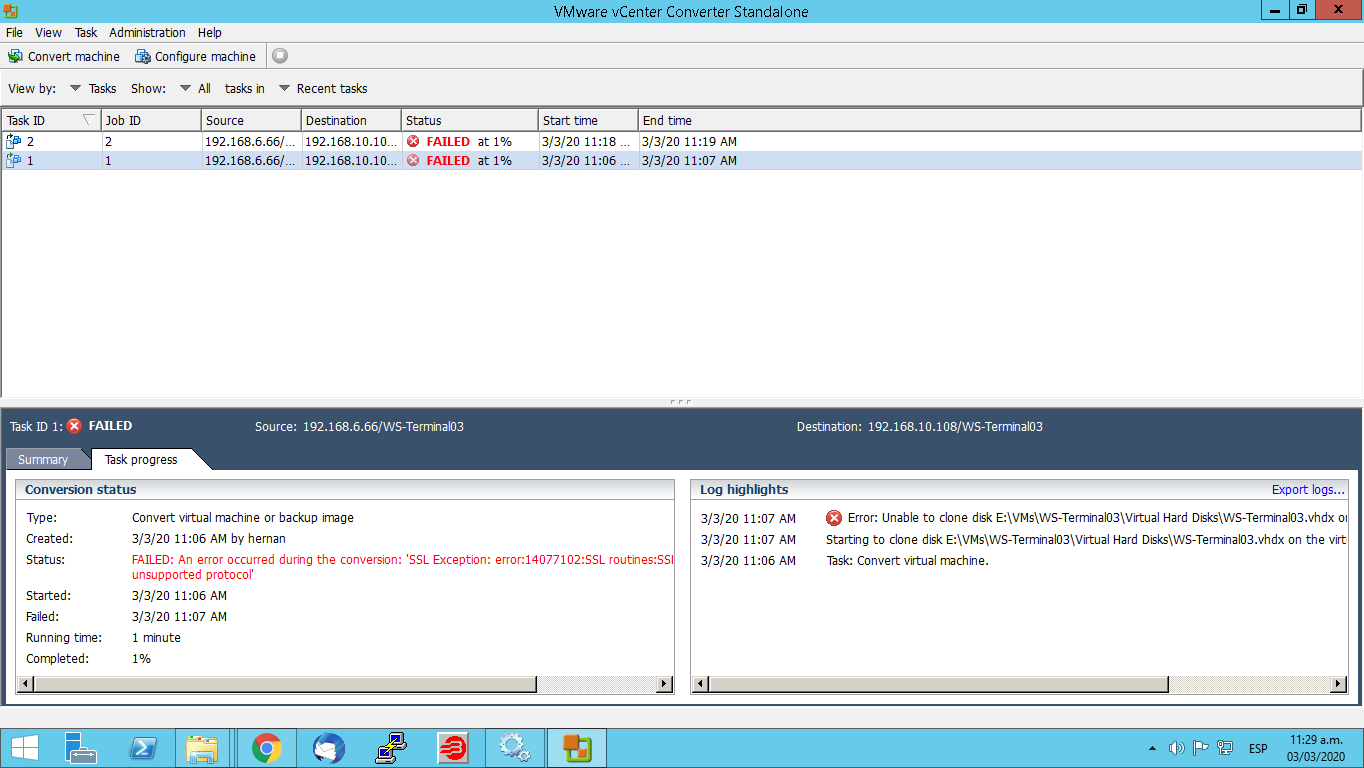Open the red swirl app on the taskbar
The height and width of the screenshot is (768, 1364).
[x=453, y=748]
